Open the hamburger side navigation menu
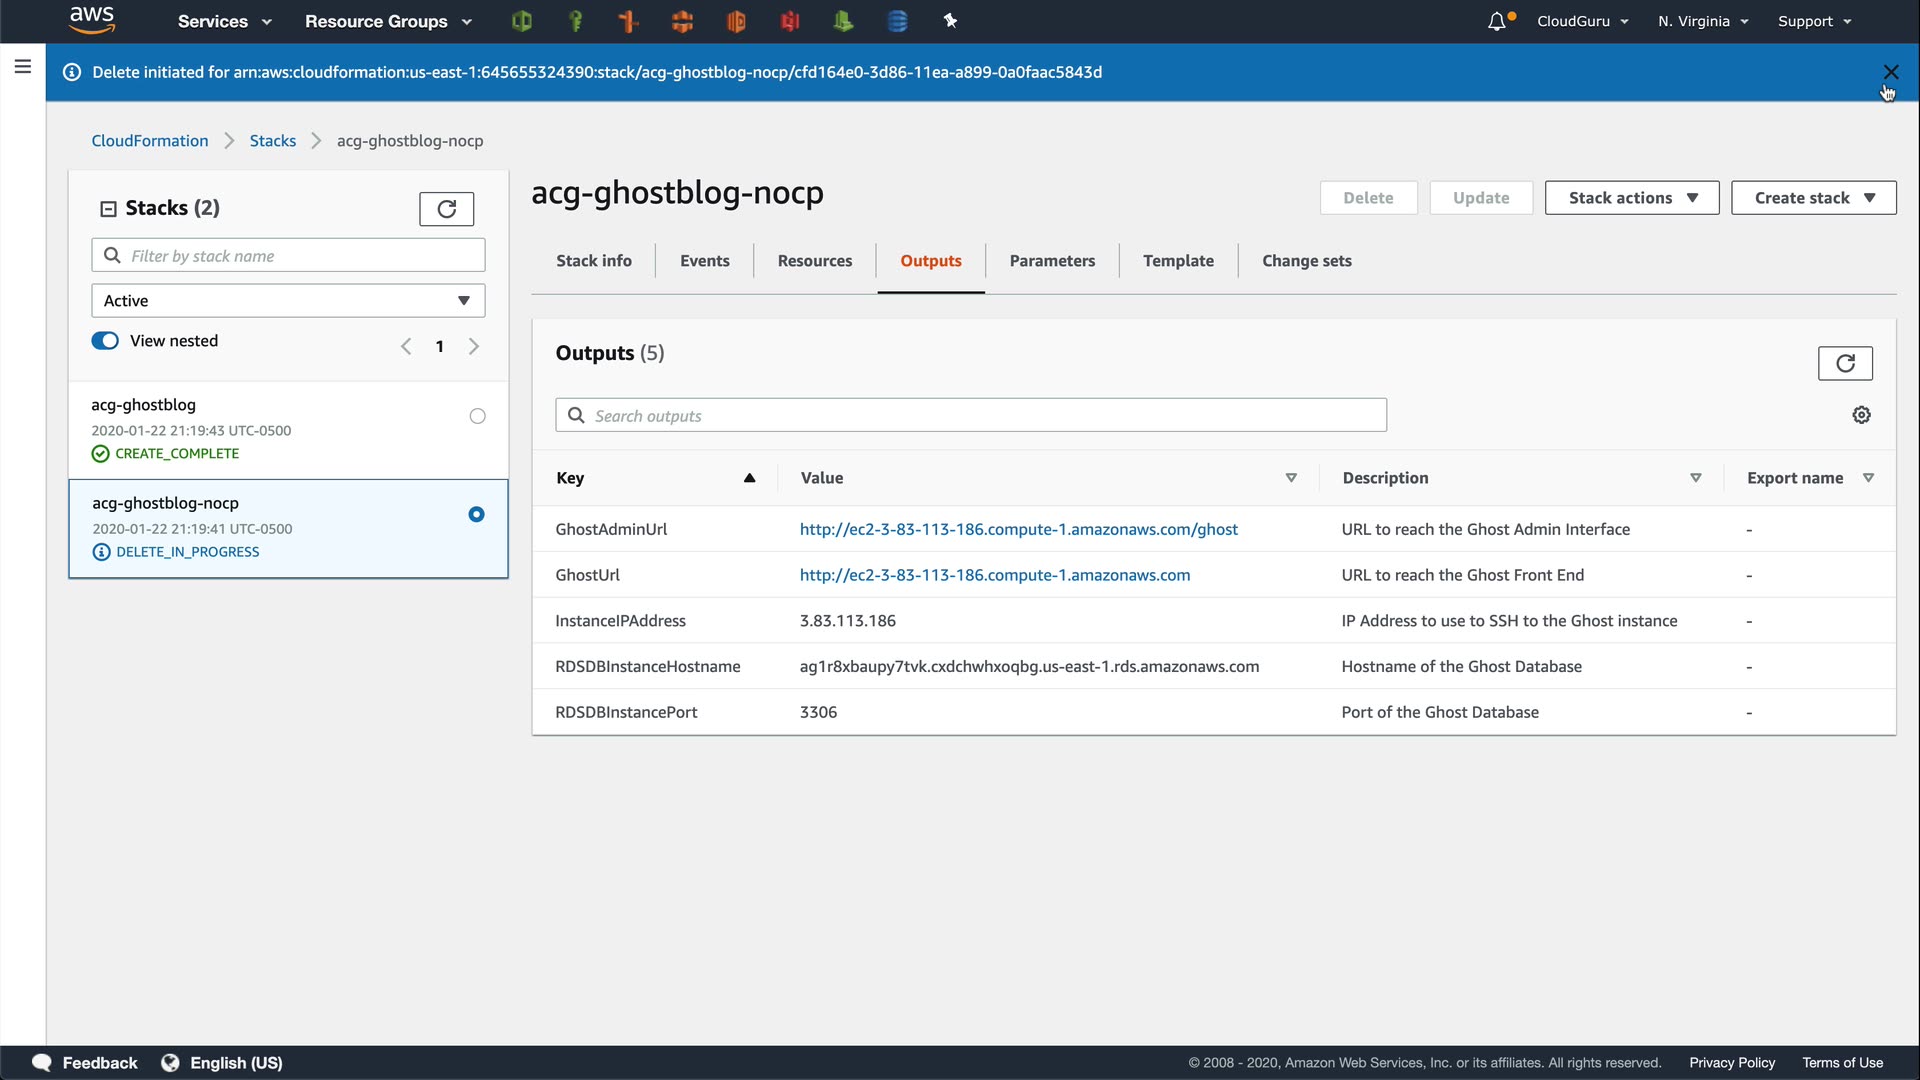The image size is (1920, 1080). pos(23,67)
